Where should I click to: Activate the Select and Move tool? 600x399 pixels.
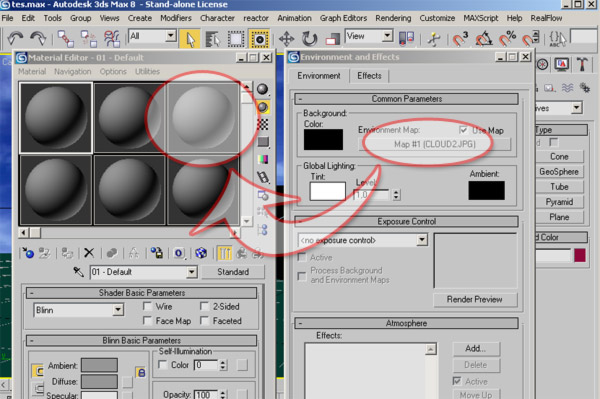[x=286, y=39]
